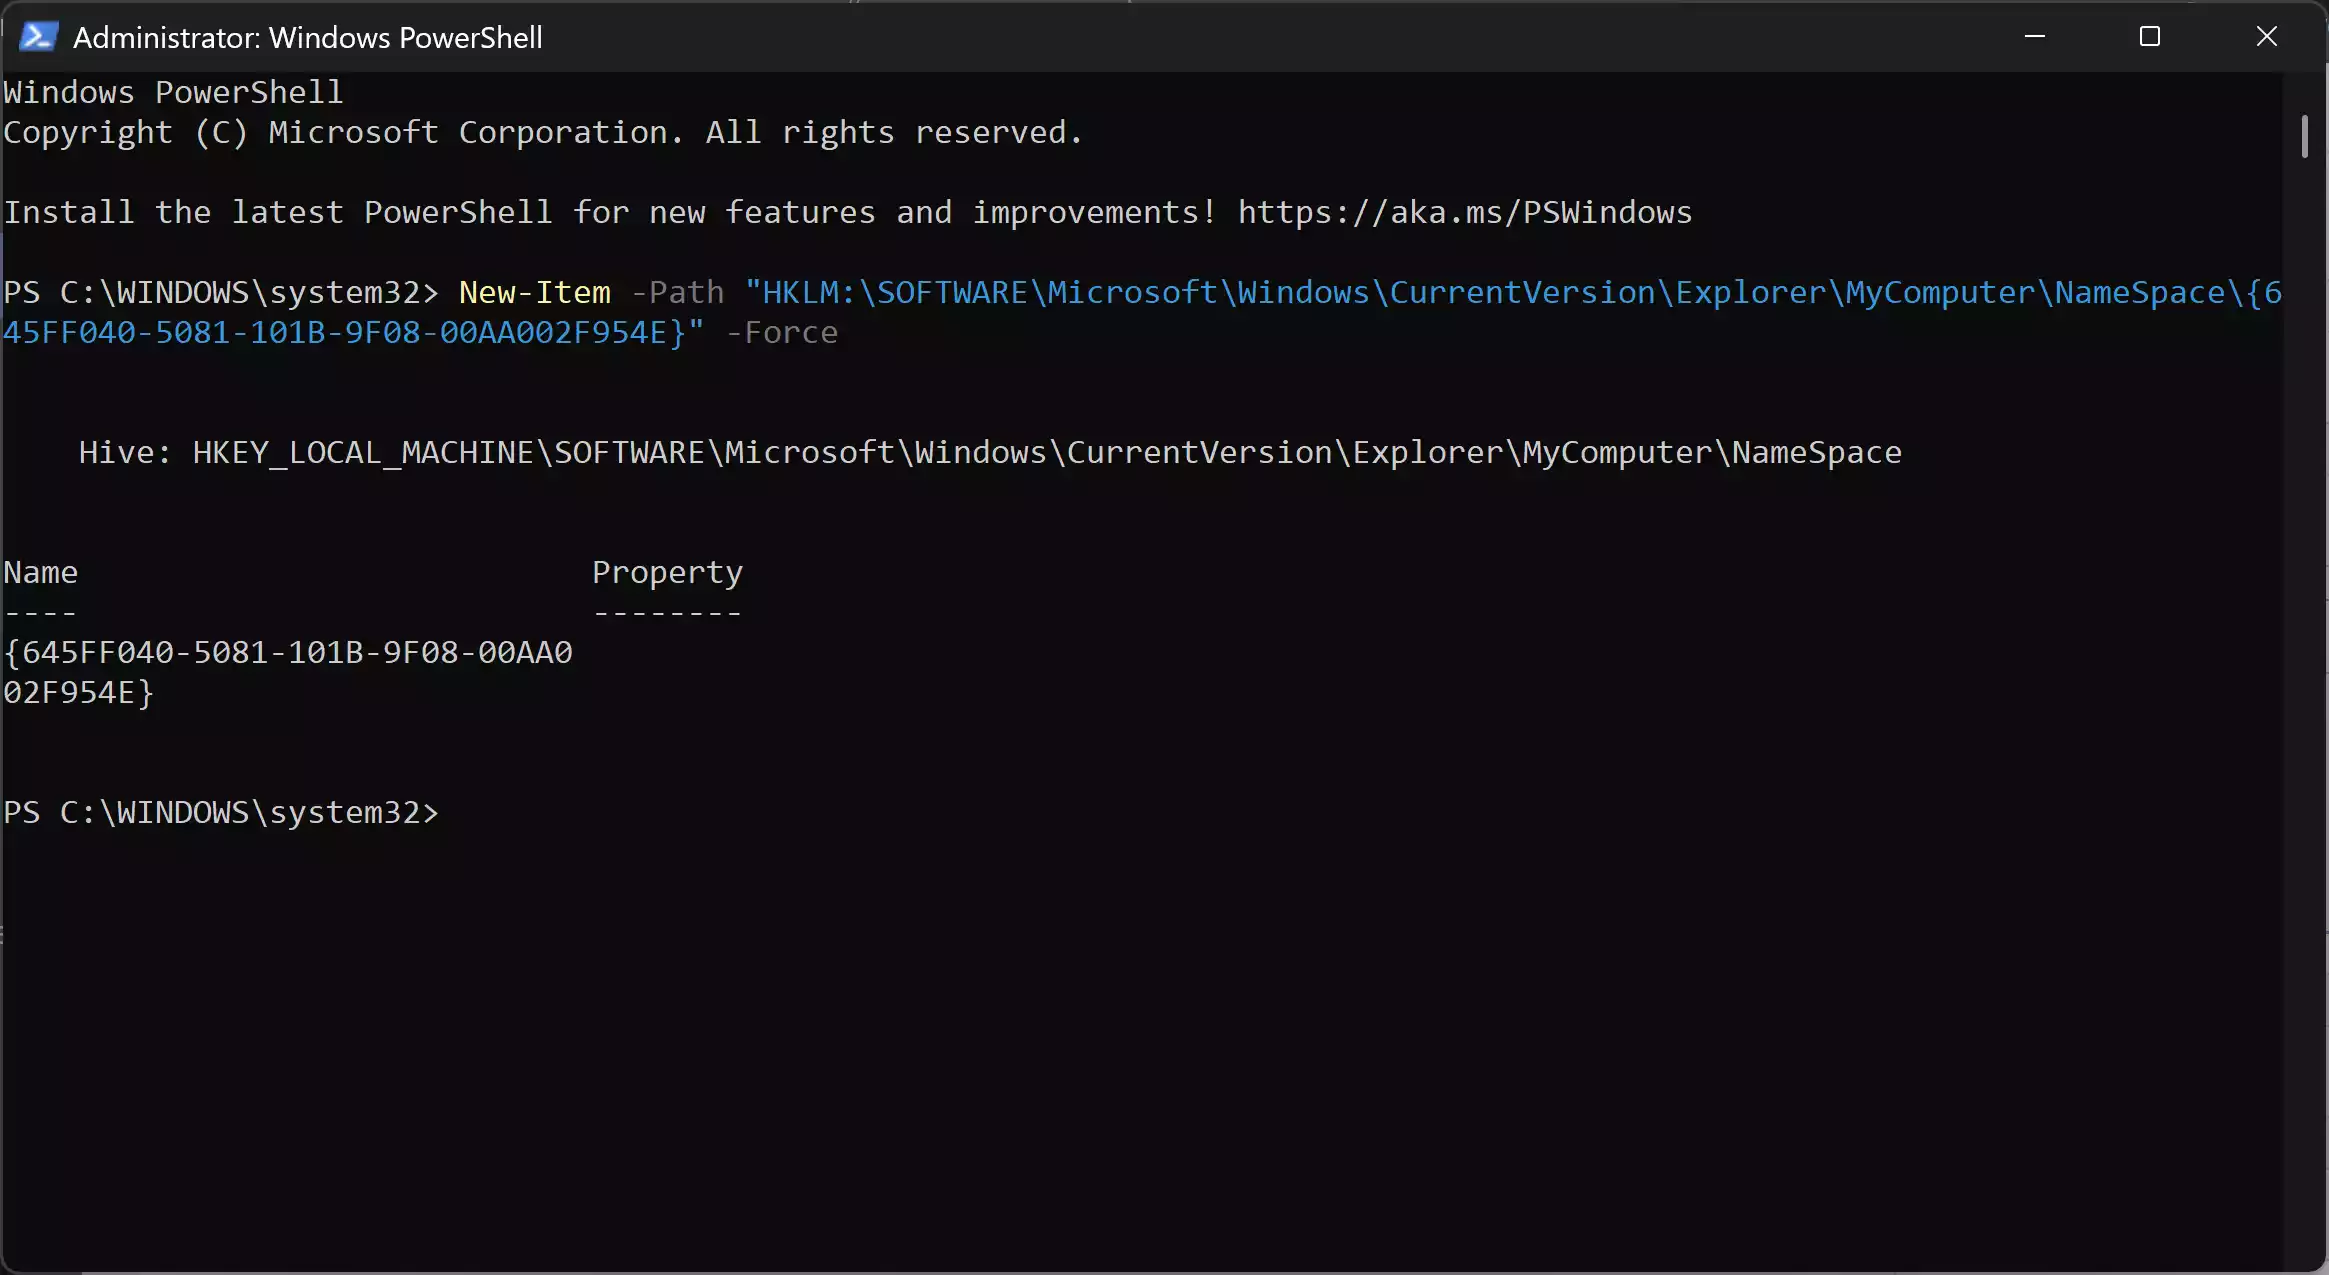Click the title text Administrator: Windows PowerShell
The width and height of the screenshot is (2329, 1275).
tap(307, 37)
